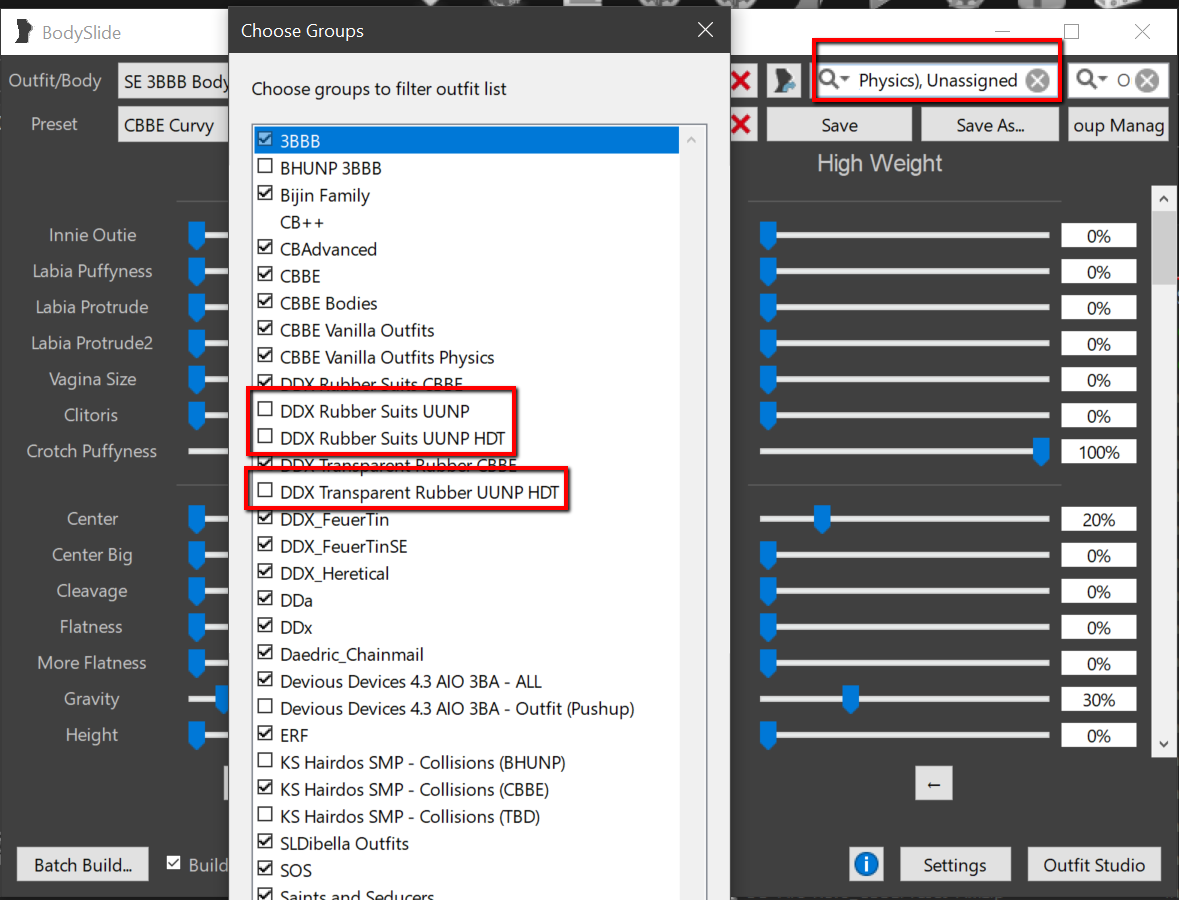Select the DDa entry

(x=466, y=600)
